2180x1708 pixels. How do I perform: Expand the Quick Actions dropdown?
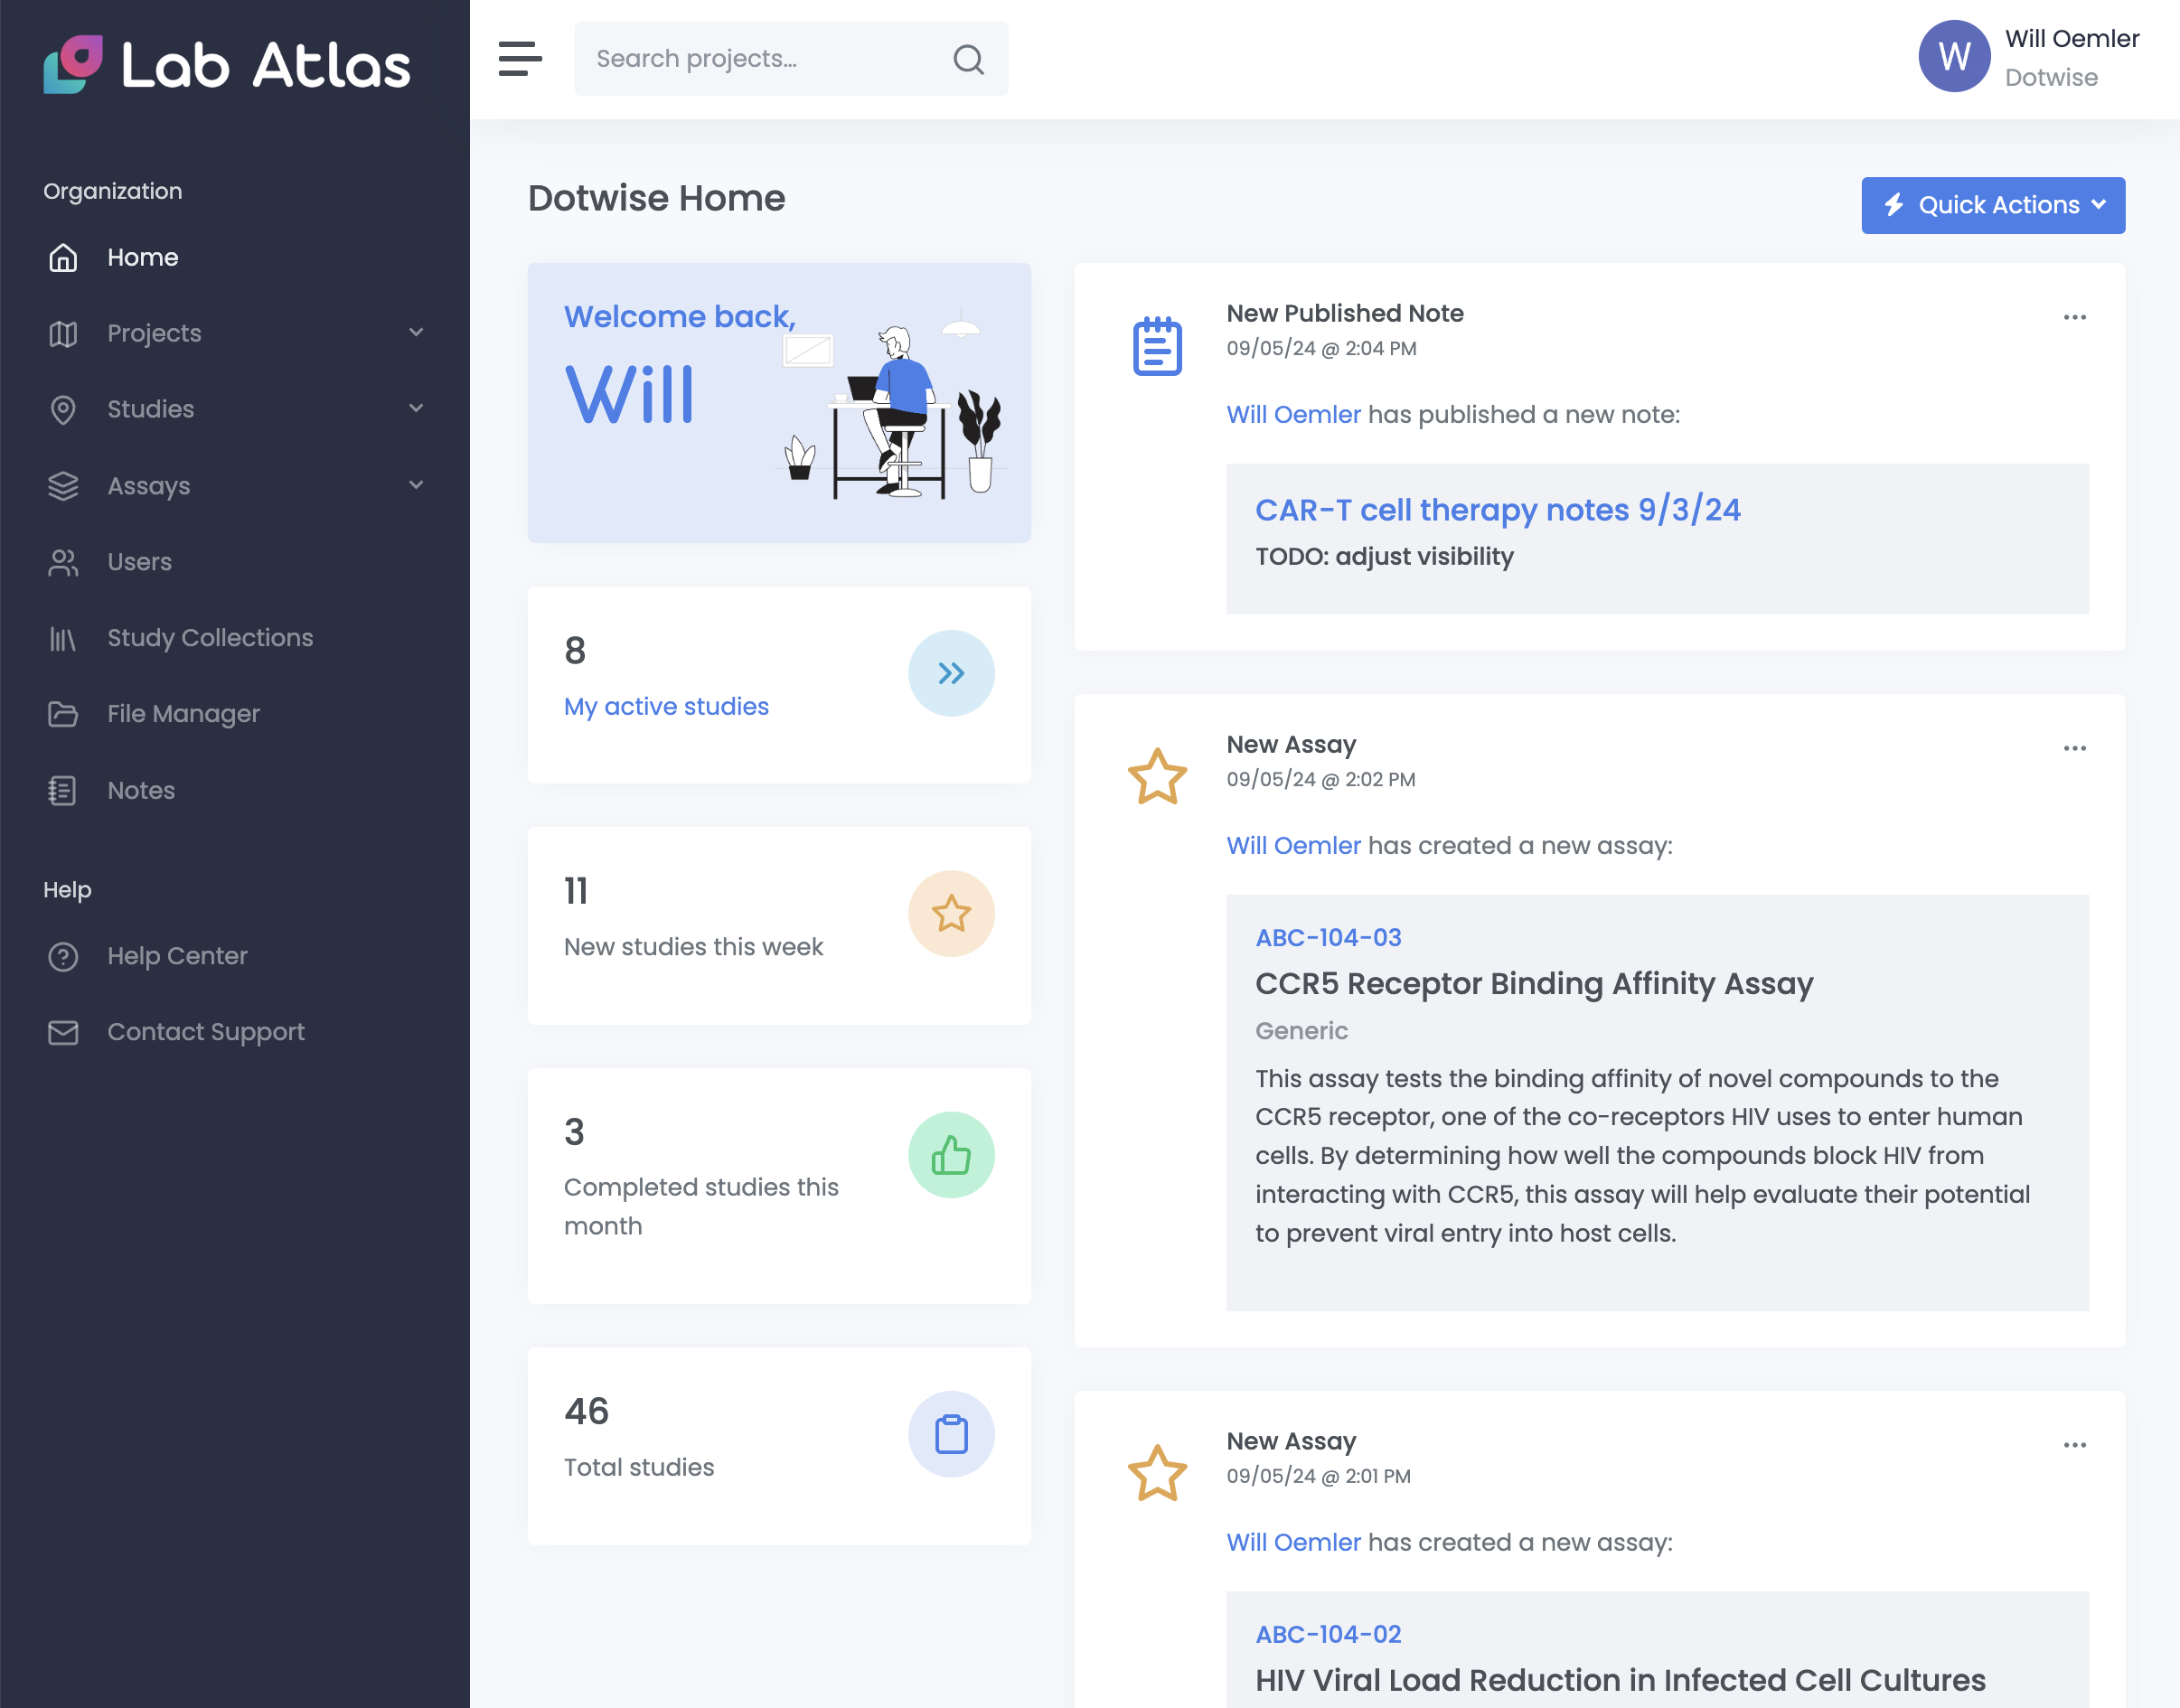pos(1993,205)
